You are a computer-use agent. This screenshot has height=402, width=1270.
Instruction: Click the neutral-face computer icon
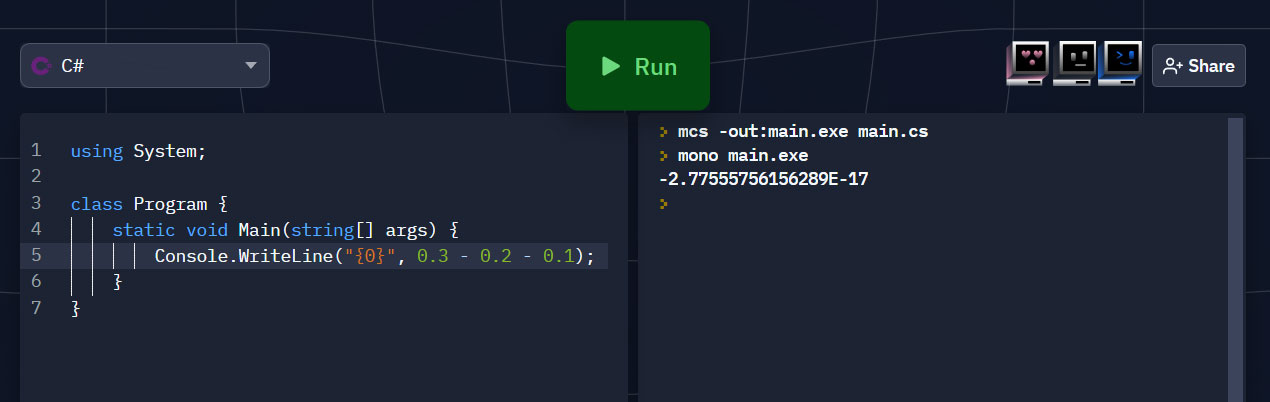click(1074, 64)
